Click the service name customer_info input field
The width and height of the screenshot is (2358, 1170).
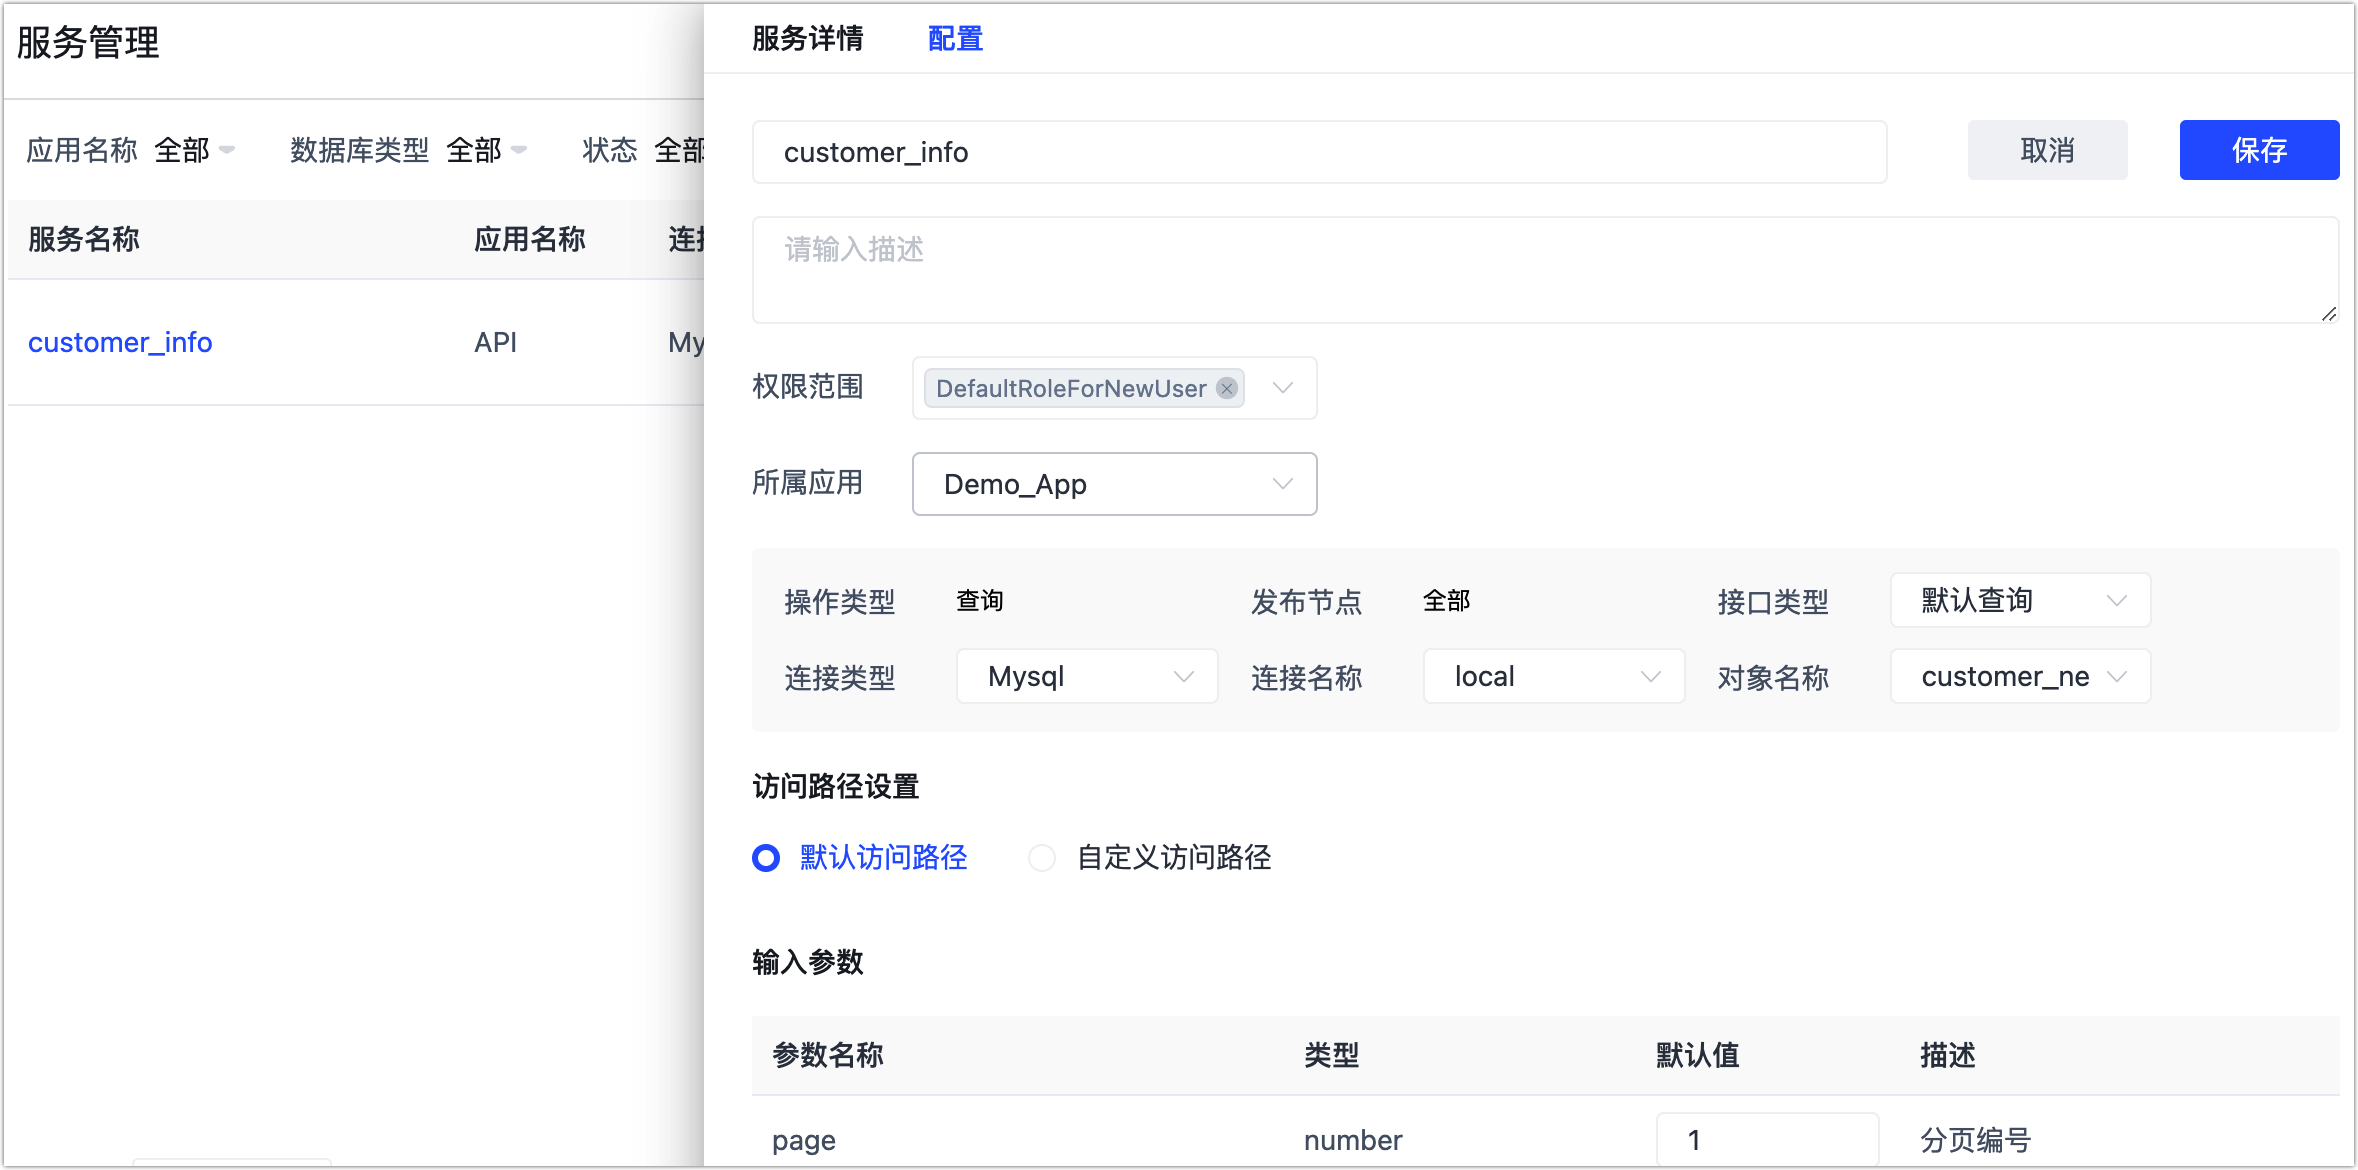(x=1318, y=153)
